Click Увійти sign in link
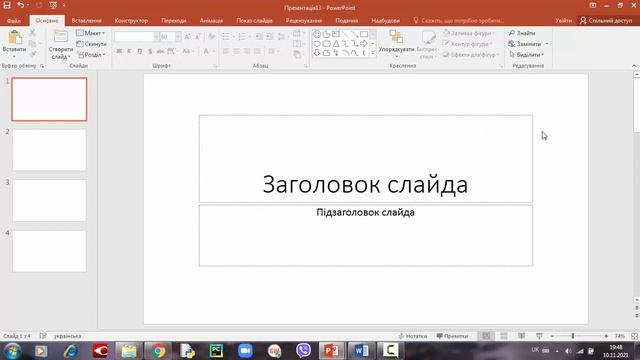 (563, 20)
